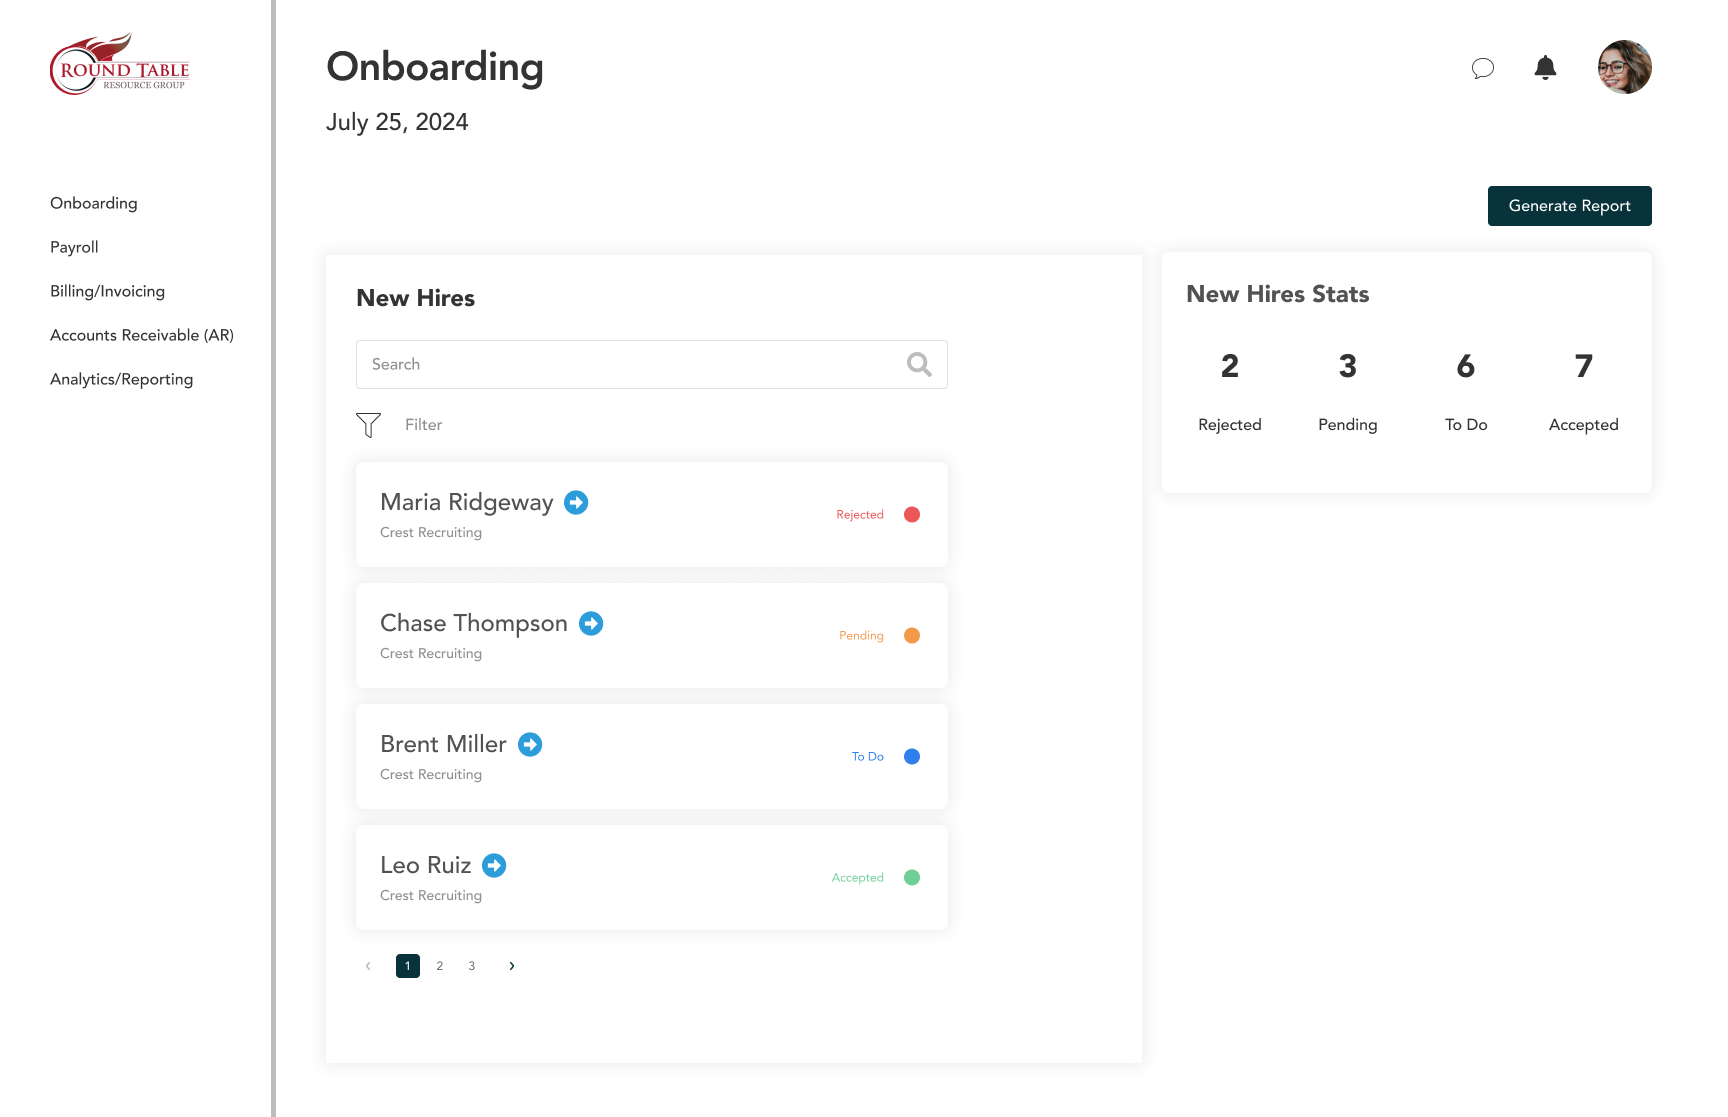The height and width of the screenshot is (1117, 1728).
Task: Open Brent Miller's details arrow
Action: (x=531, y=744)
